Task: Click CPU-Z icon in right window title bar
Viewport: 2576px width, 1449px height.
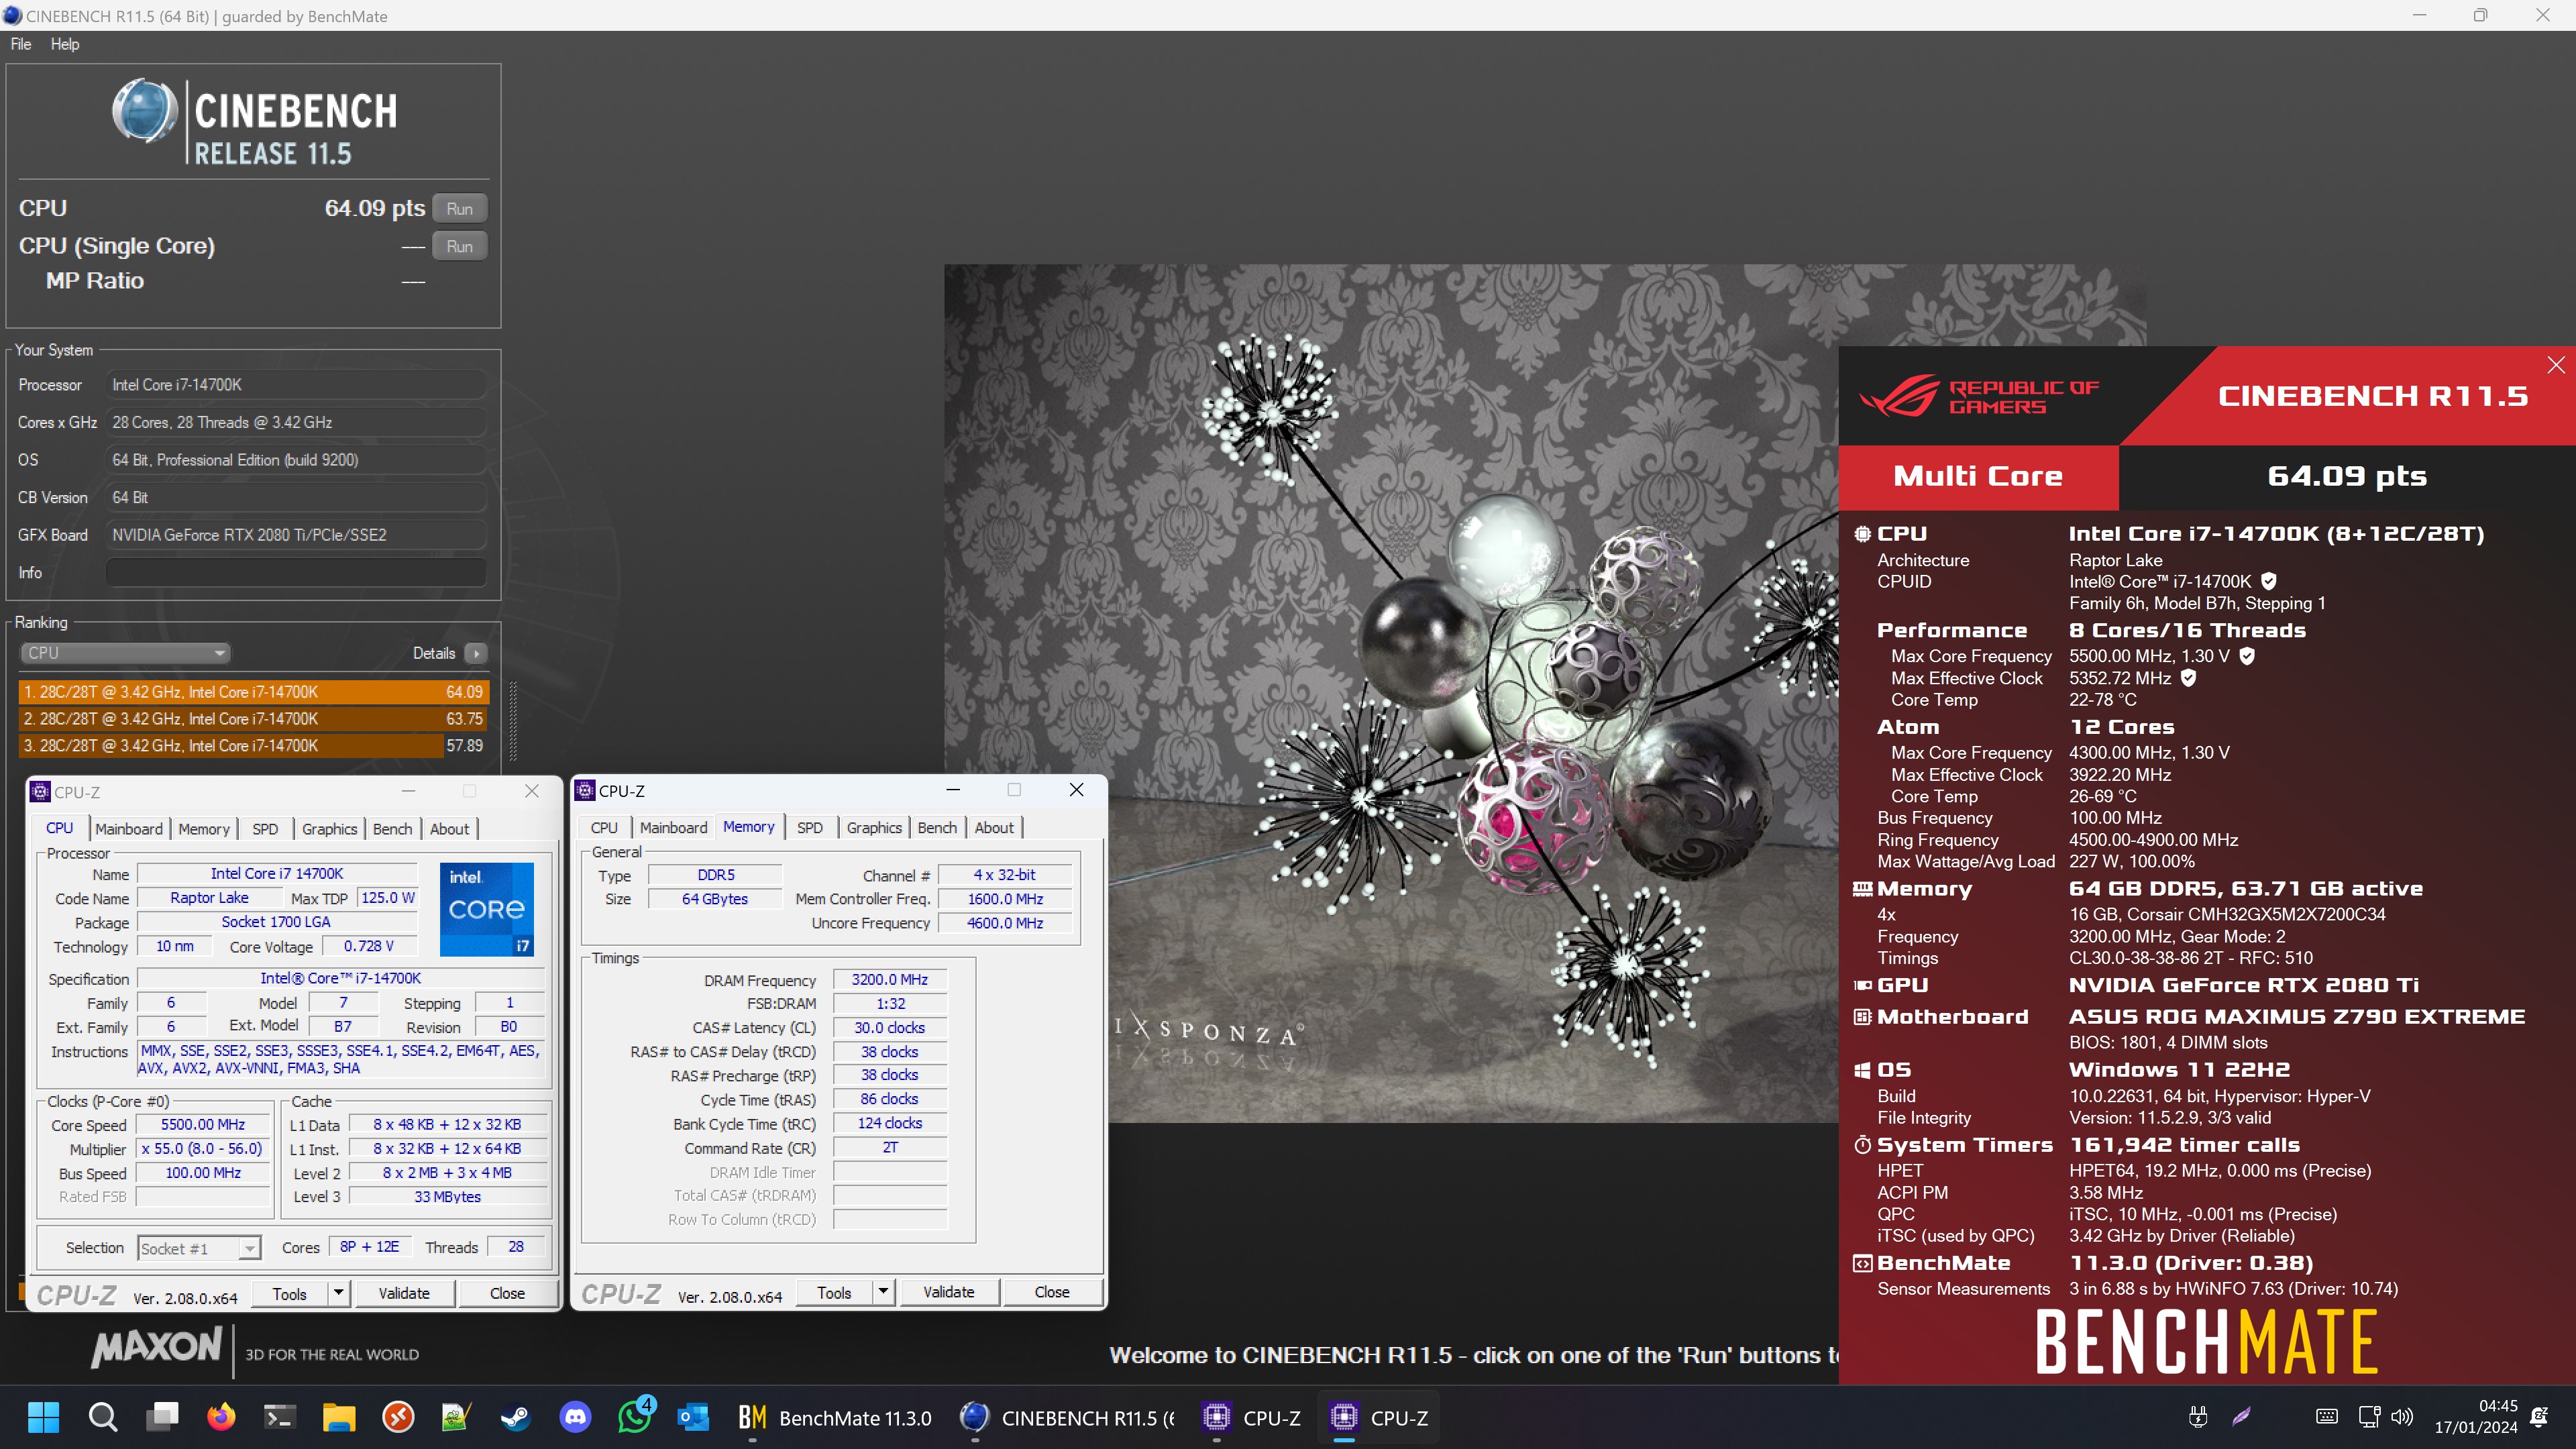Action: pos(585,791)
